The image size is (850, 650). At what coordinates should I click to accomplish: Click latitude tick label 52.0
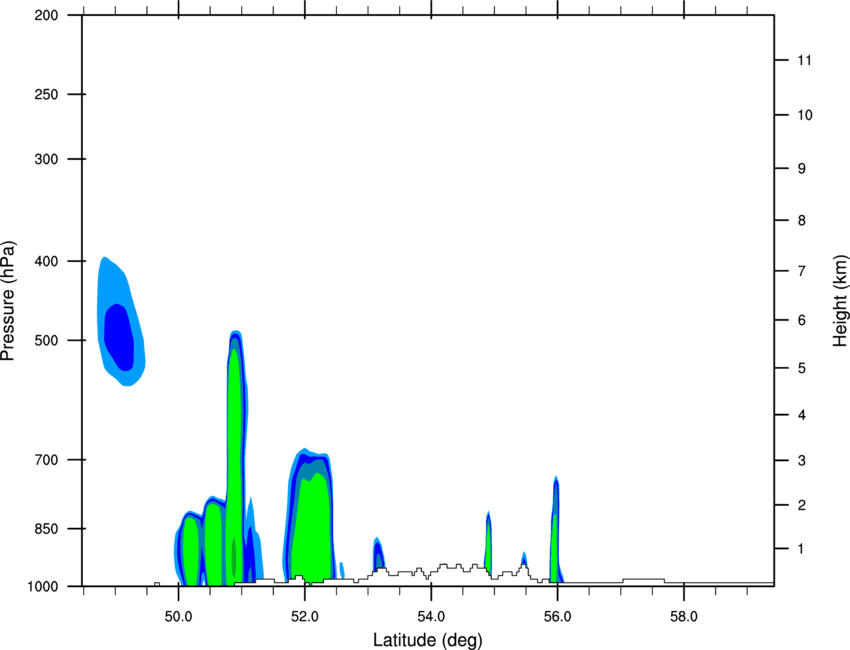(x=305, y=617)
